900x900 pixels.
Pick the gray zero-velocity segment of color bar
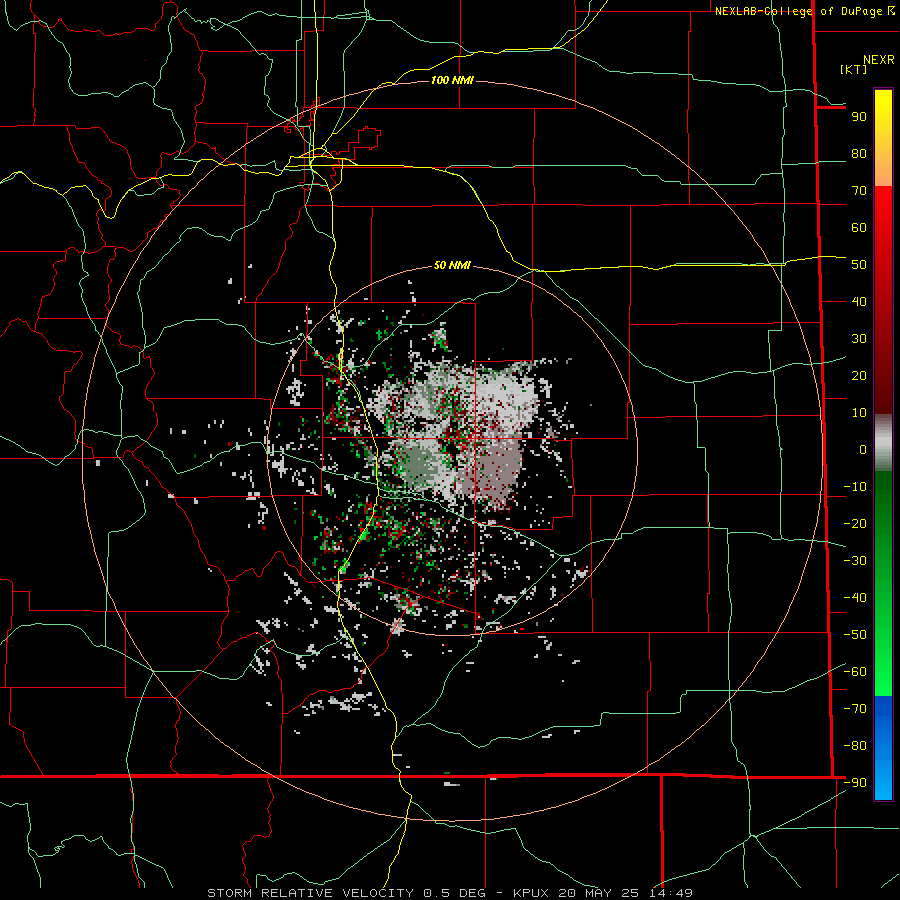[883, 443]
